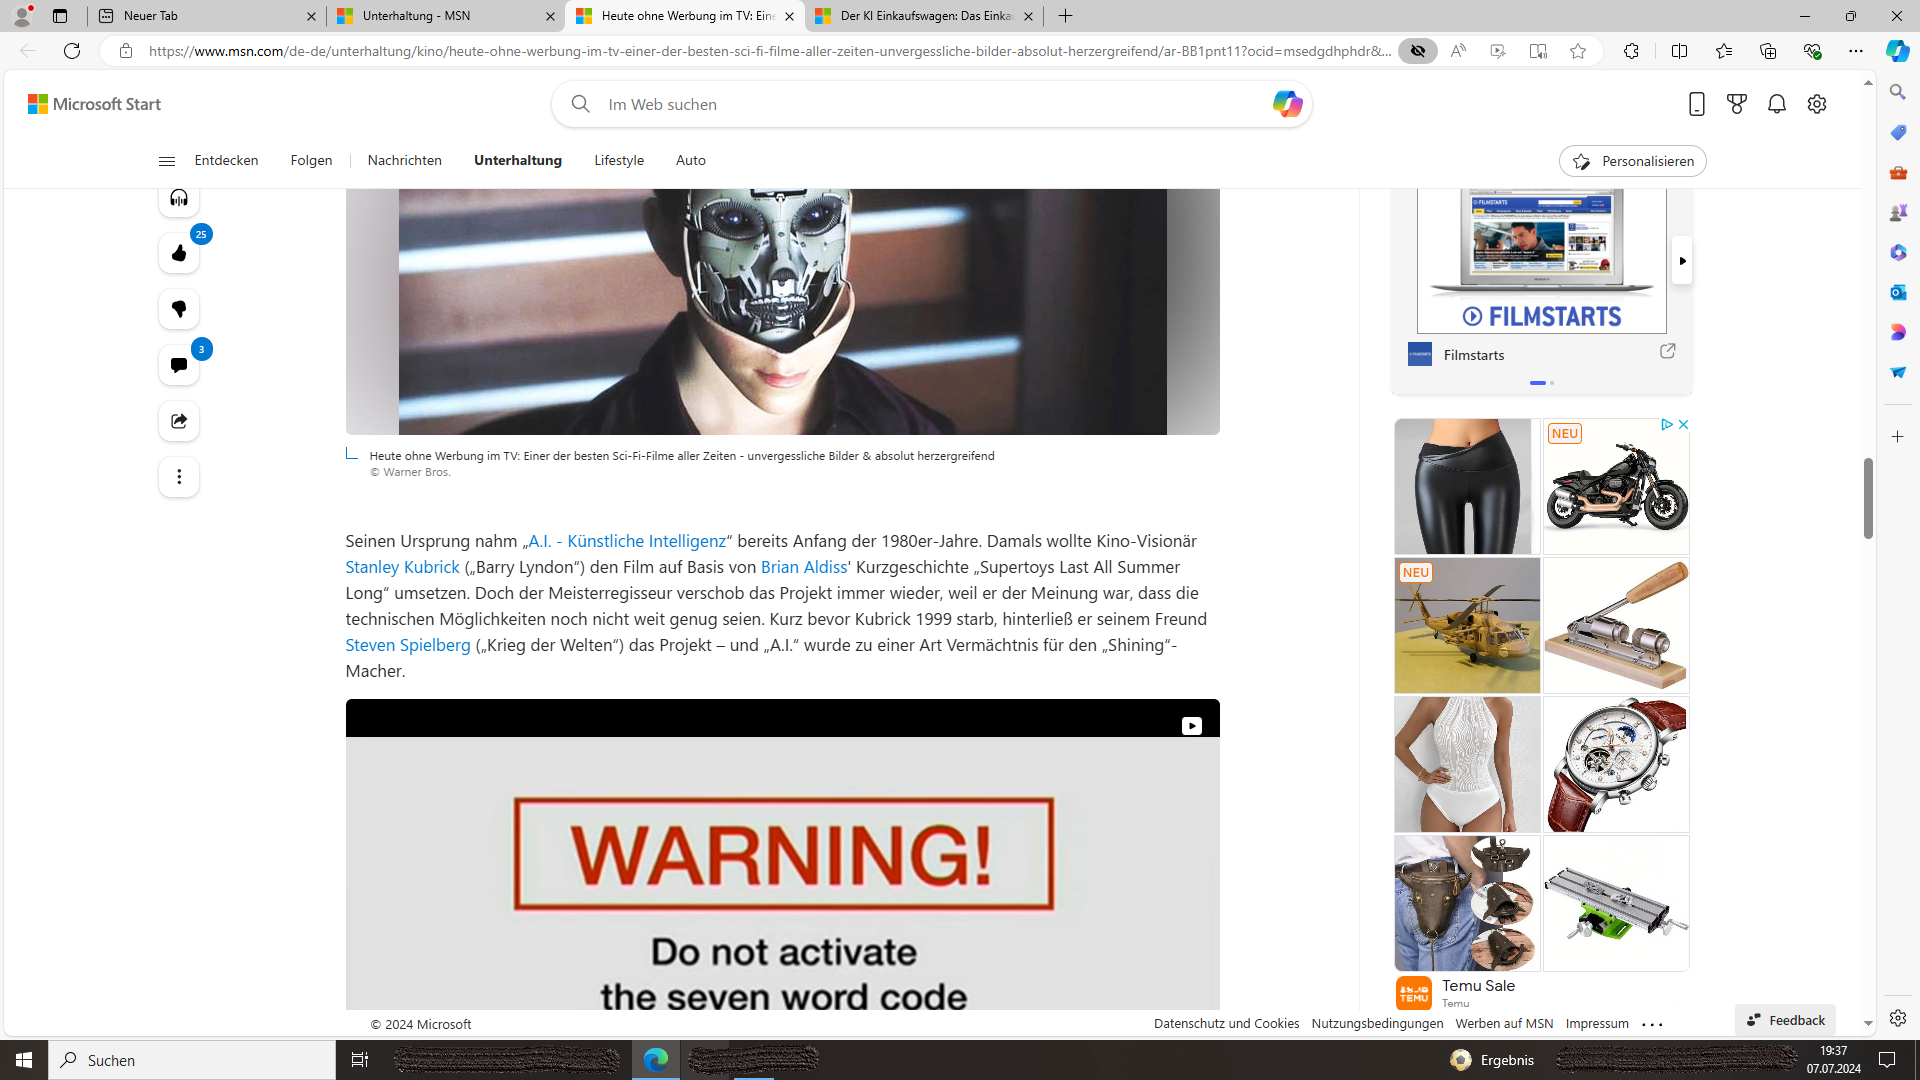The image size is (1920, 1080).
Task: Open the Nachrichten navigation item
Action: click(x=404, y=161)
